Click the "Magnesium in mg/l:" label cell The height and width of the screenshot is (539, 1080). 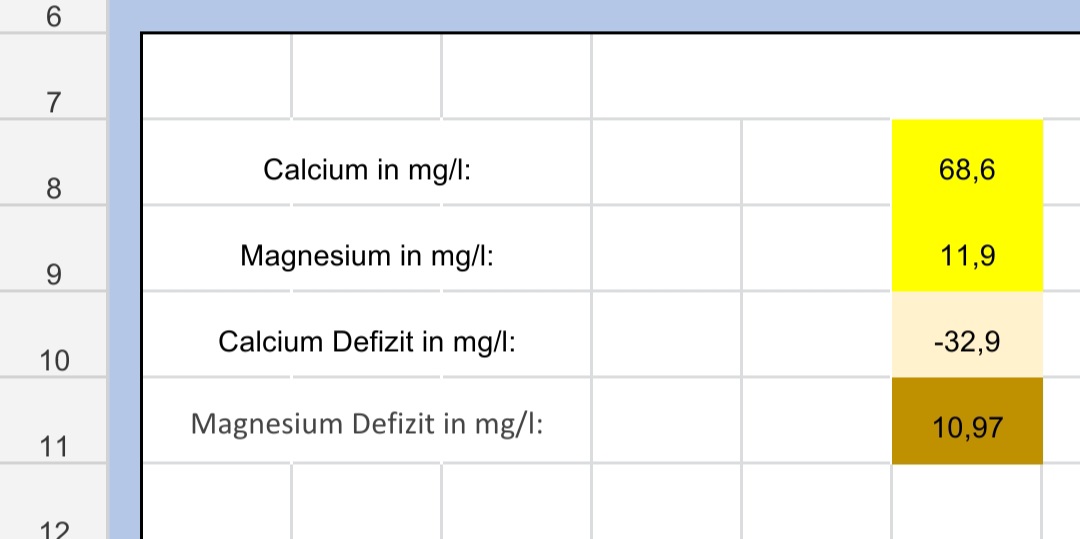pos(366,256)
